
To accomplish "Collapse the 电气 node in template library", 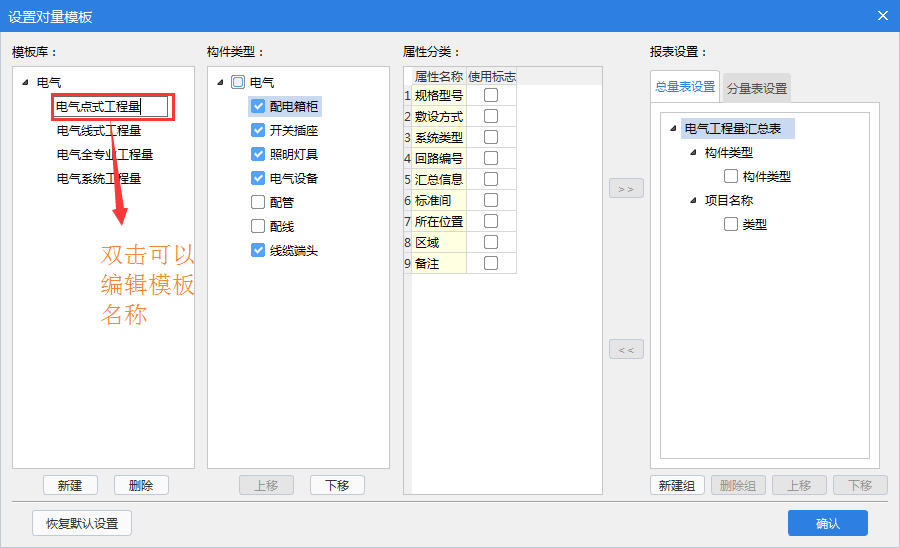I will [x=24, y=83].
